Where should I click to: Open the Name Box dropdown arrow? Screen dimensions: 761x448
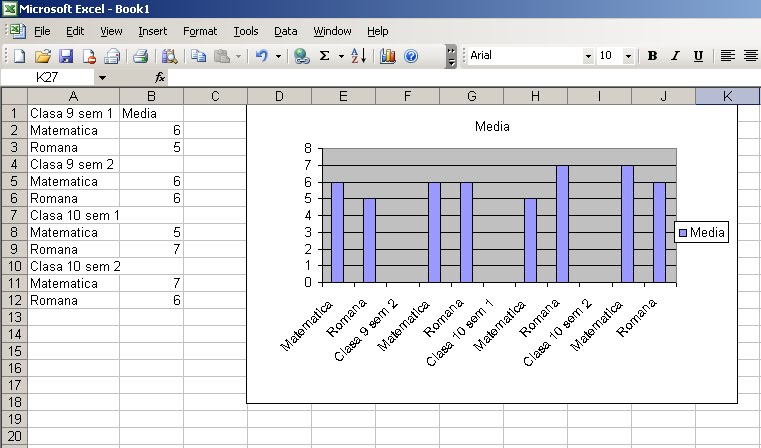tap(102, 78)
